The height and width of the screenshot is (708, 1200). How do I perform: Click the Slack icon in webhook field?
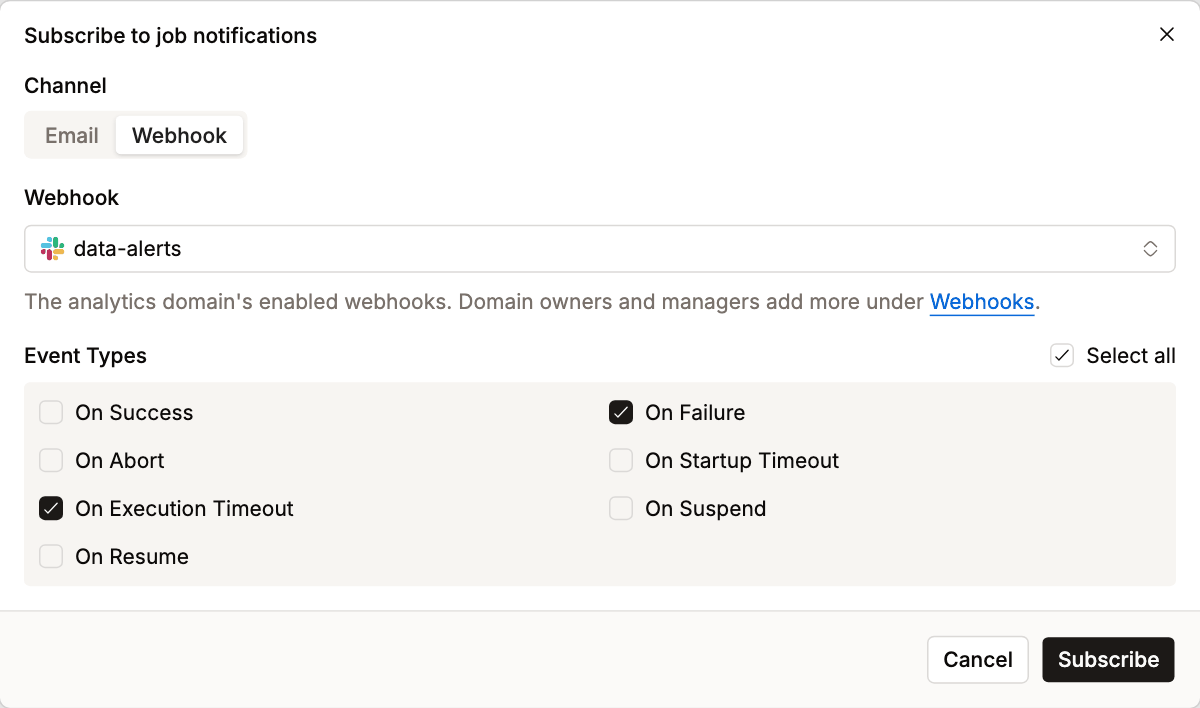click(52, 249)
